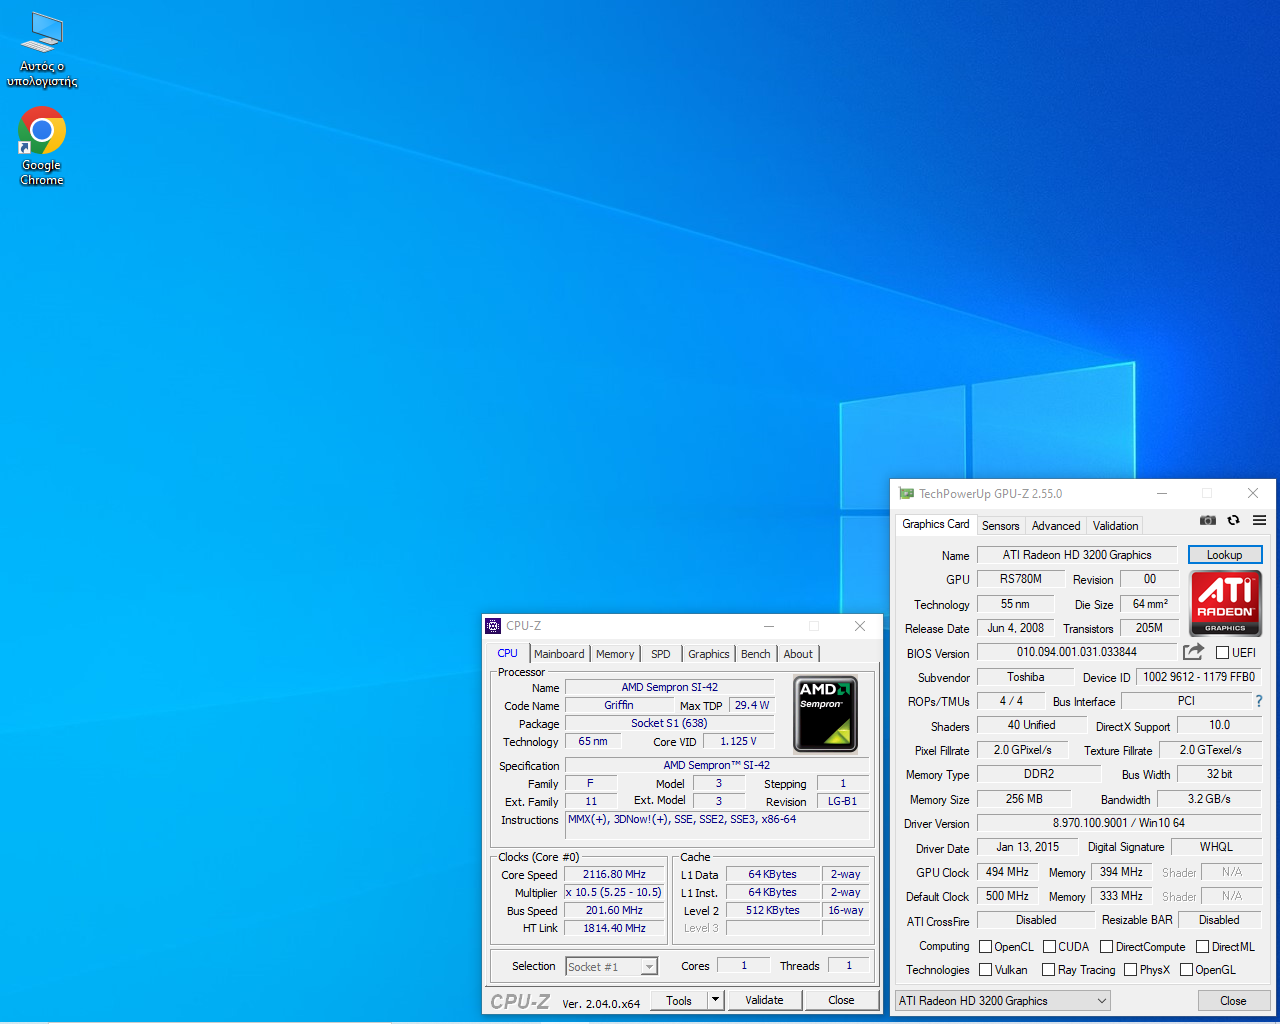This screenshot has height=1024, width=1280.
Task: Select the Graphics Card tab in GPU-Z
Action: pos(936,524)
